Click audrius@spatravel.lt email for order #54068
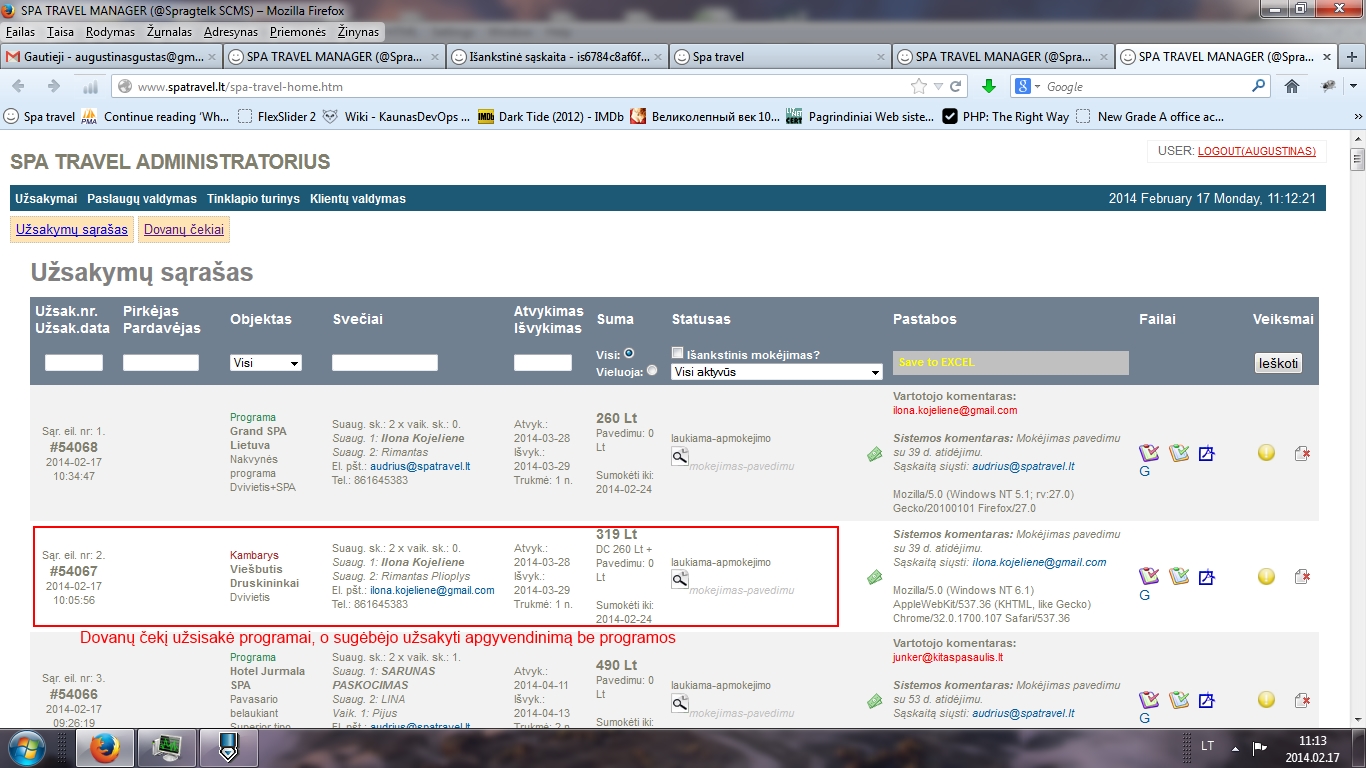This screenshot has width=1366, height=768. point(420,466)
